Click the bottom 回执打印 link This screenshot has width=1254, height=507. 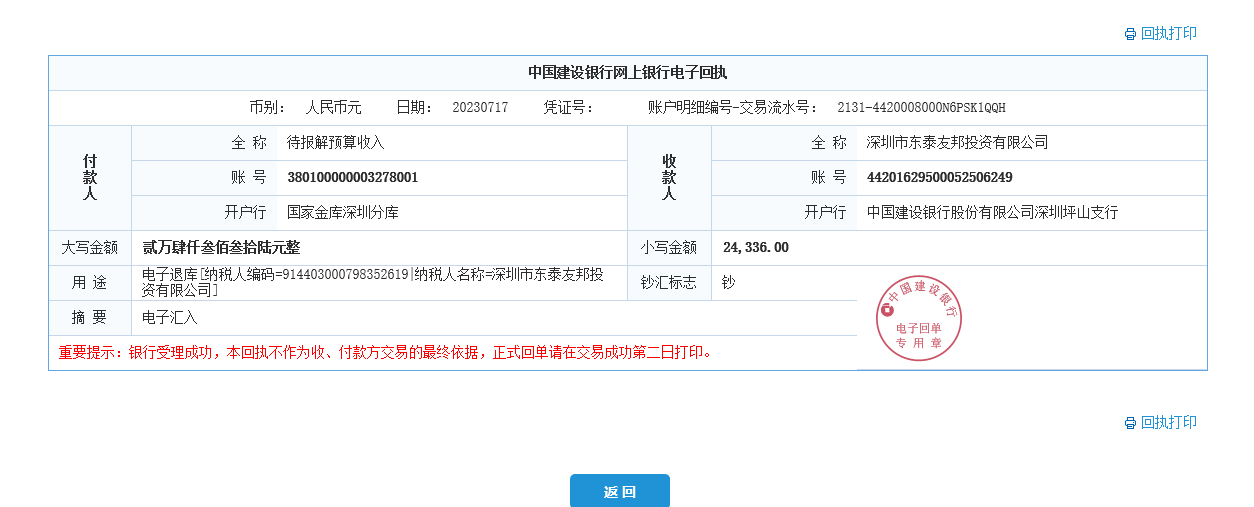1169,423
